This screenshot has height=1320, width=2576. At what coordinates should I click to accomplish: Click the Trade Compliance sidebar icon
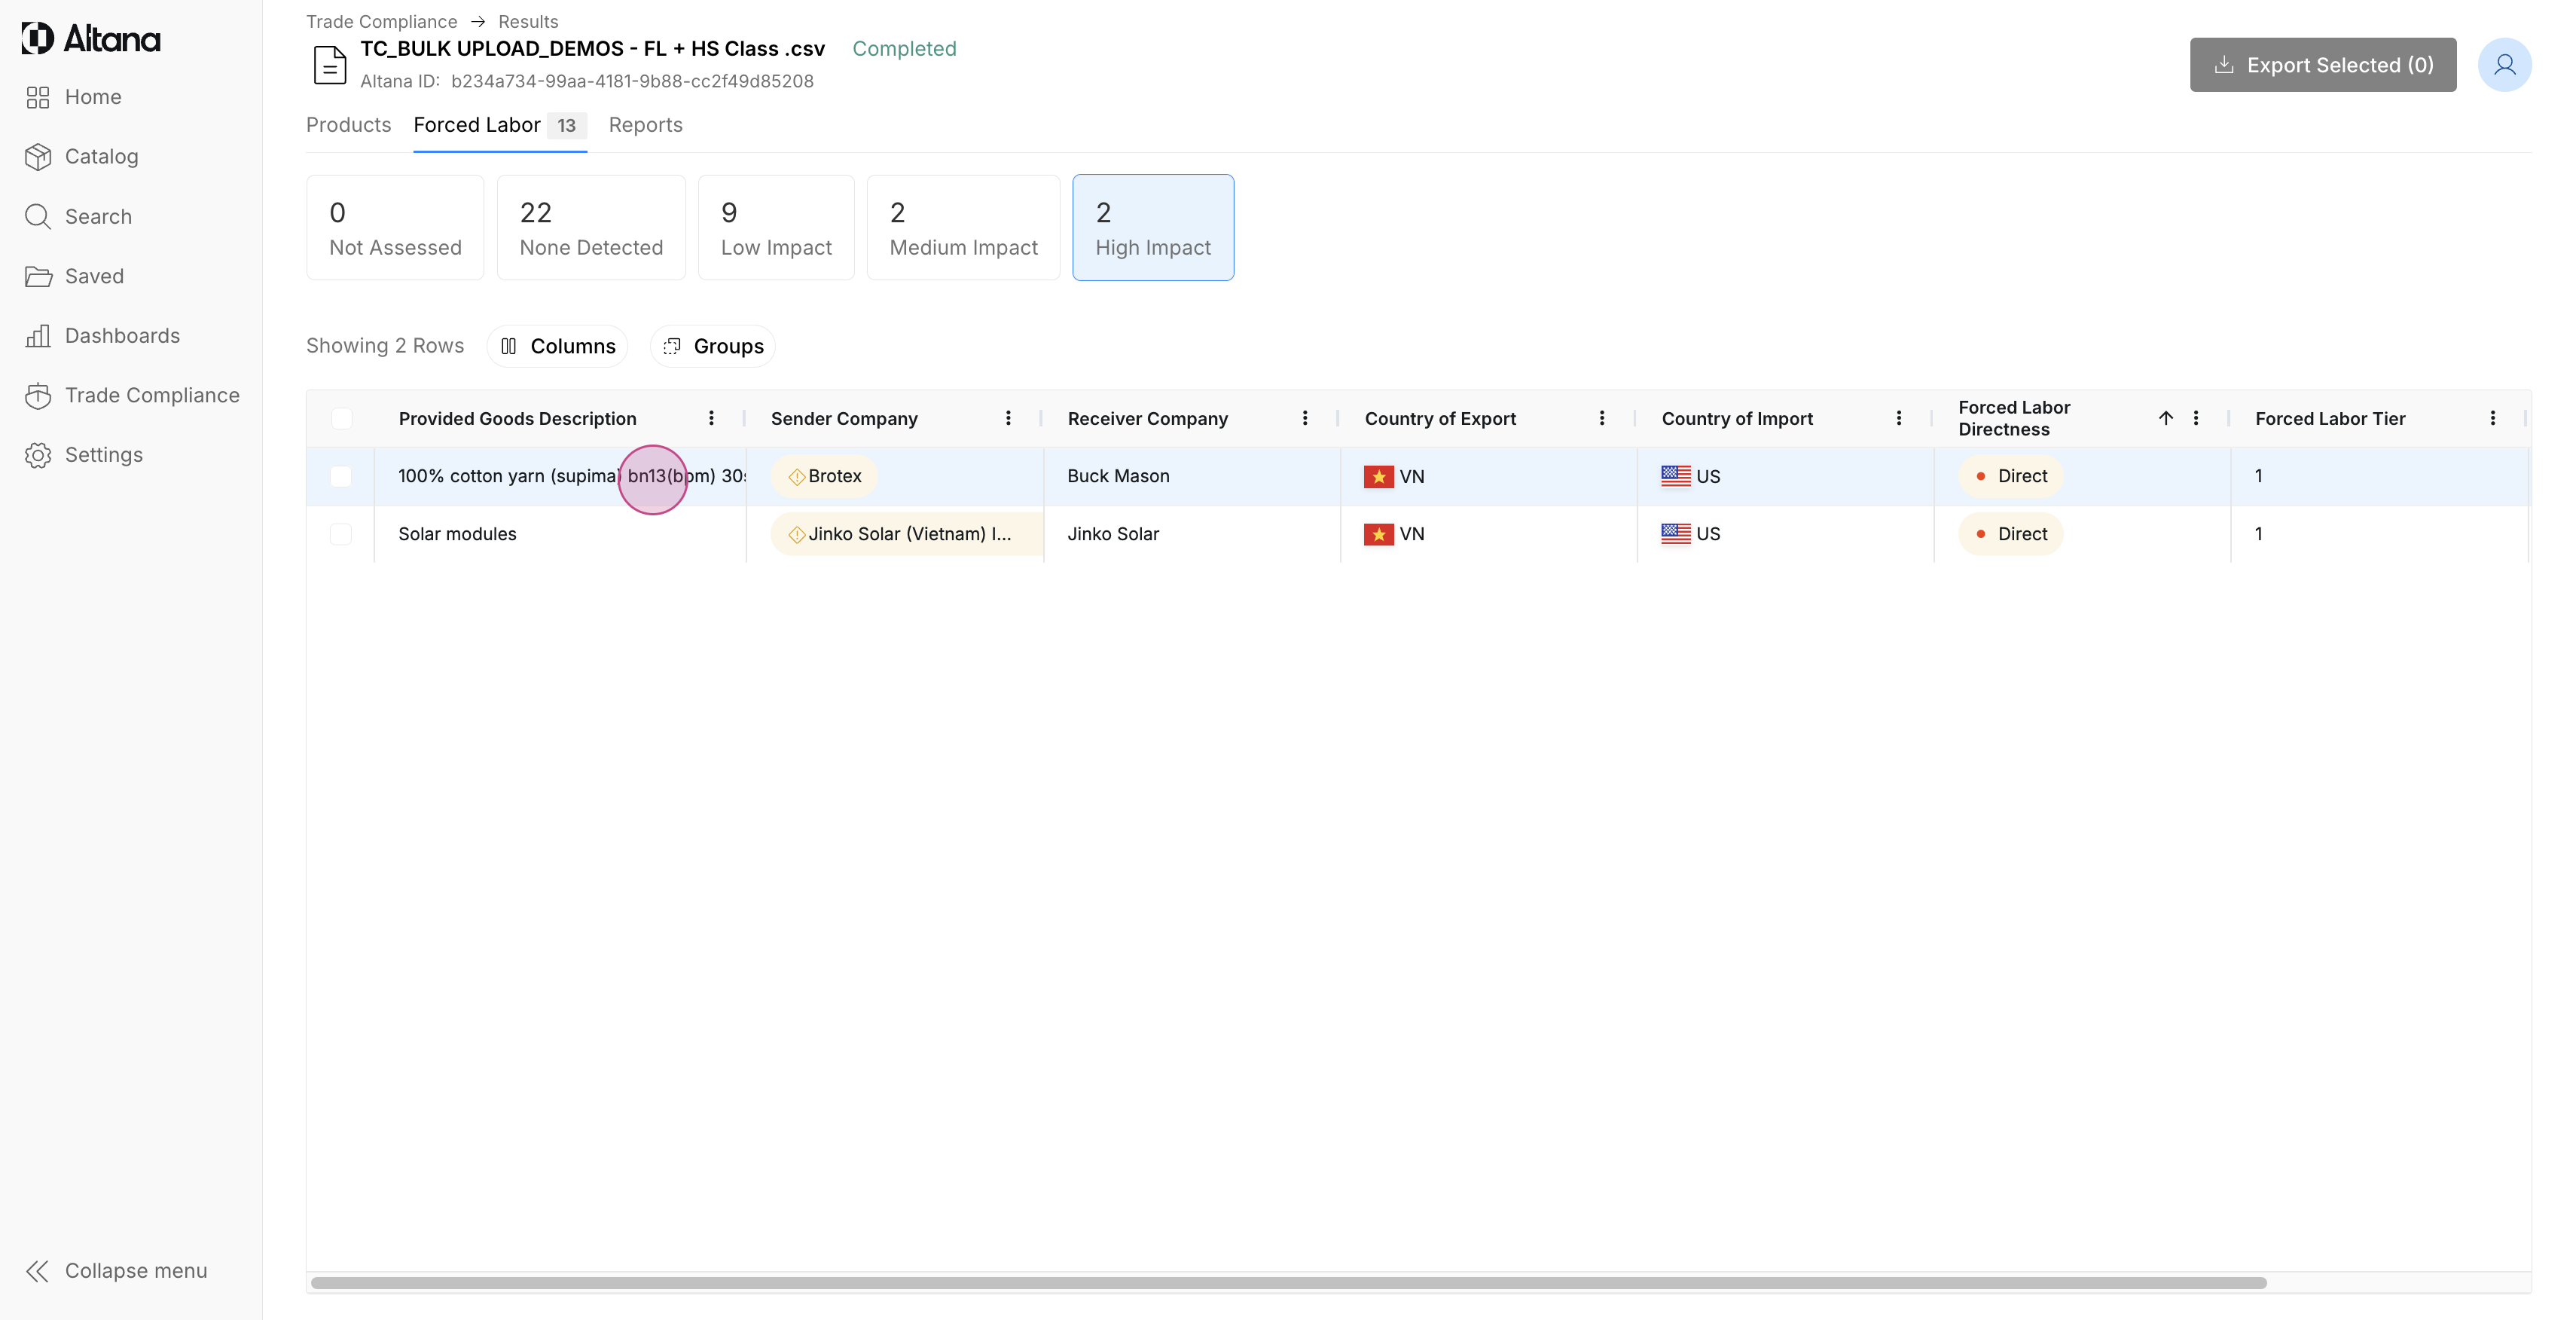click(x=38, y=396)
